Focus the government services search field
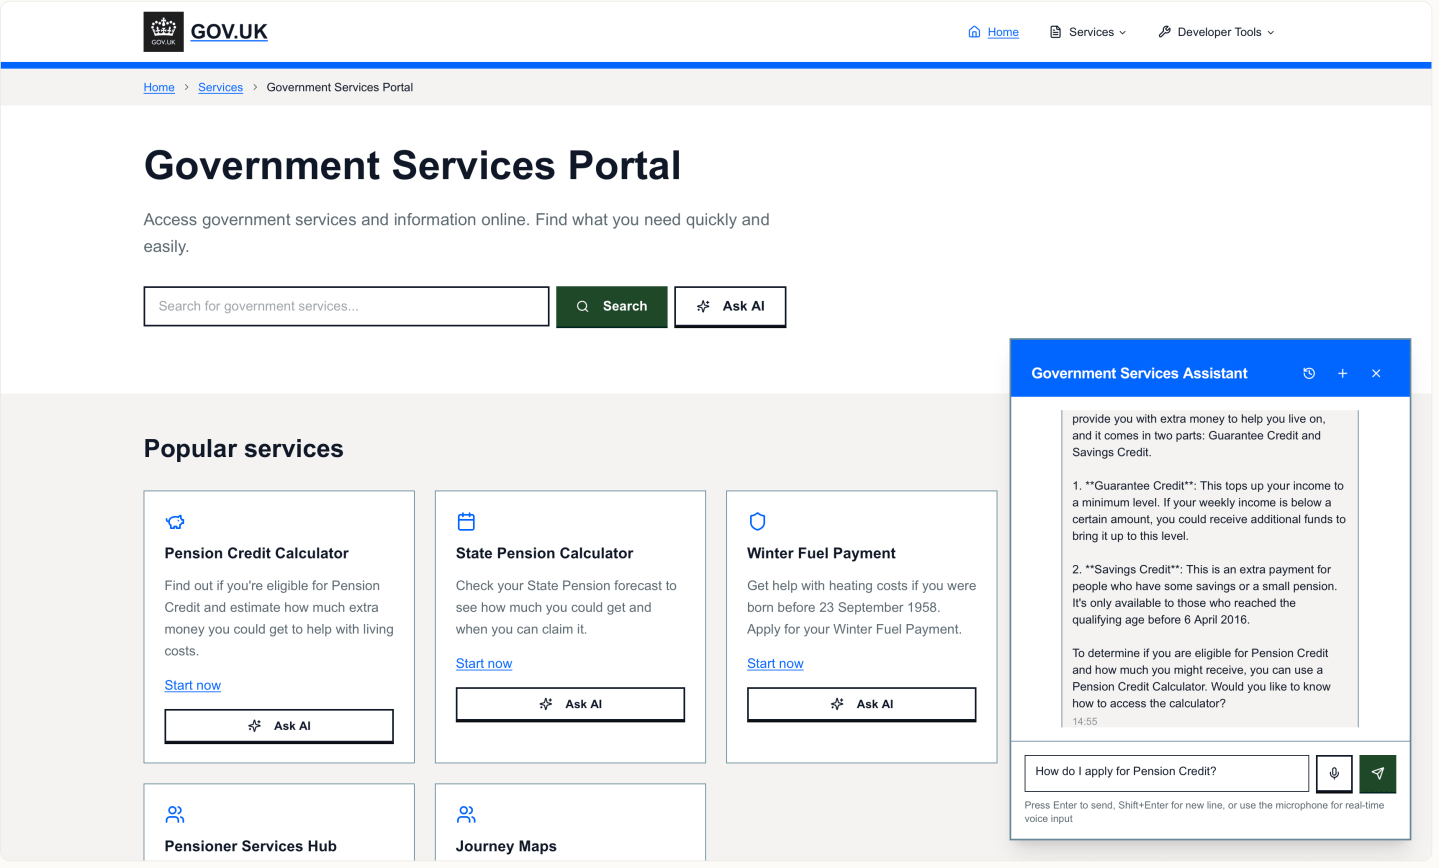 tap(346, 306)
